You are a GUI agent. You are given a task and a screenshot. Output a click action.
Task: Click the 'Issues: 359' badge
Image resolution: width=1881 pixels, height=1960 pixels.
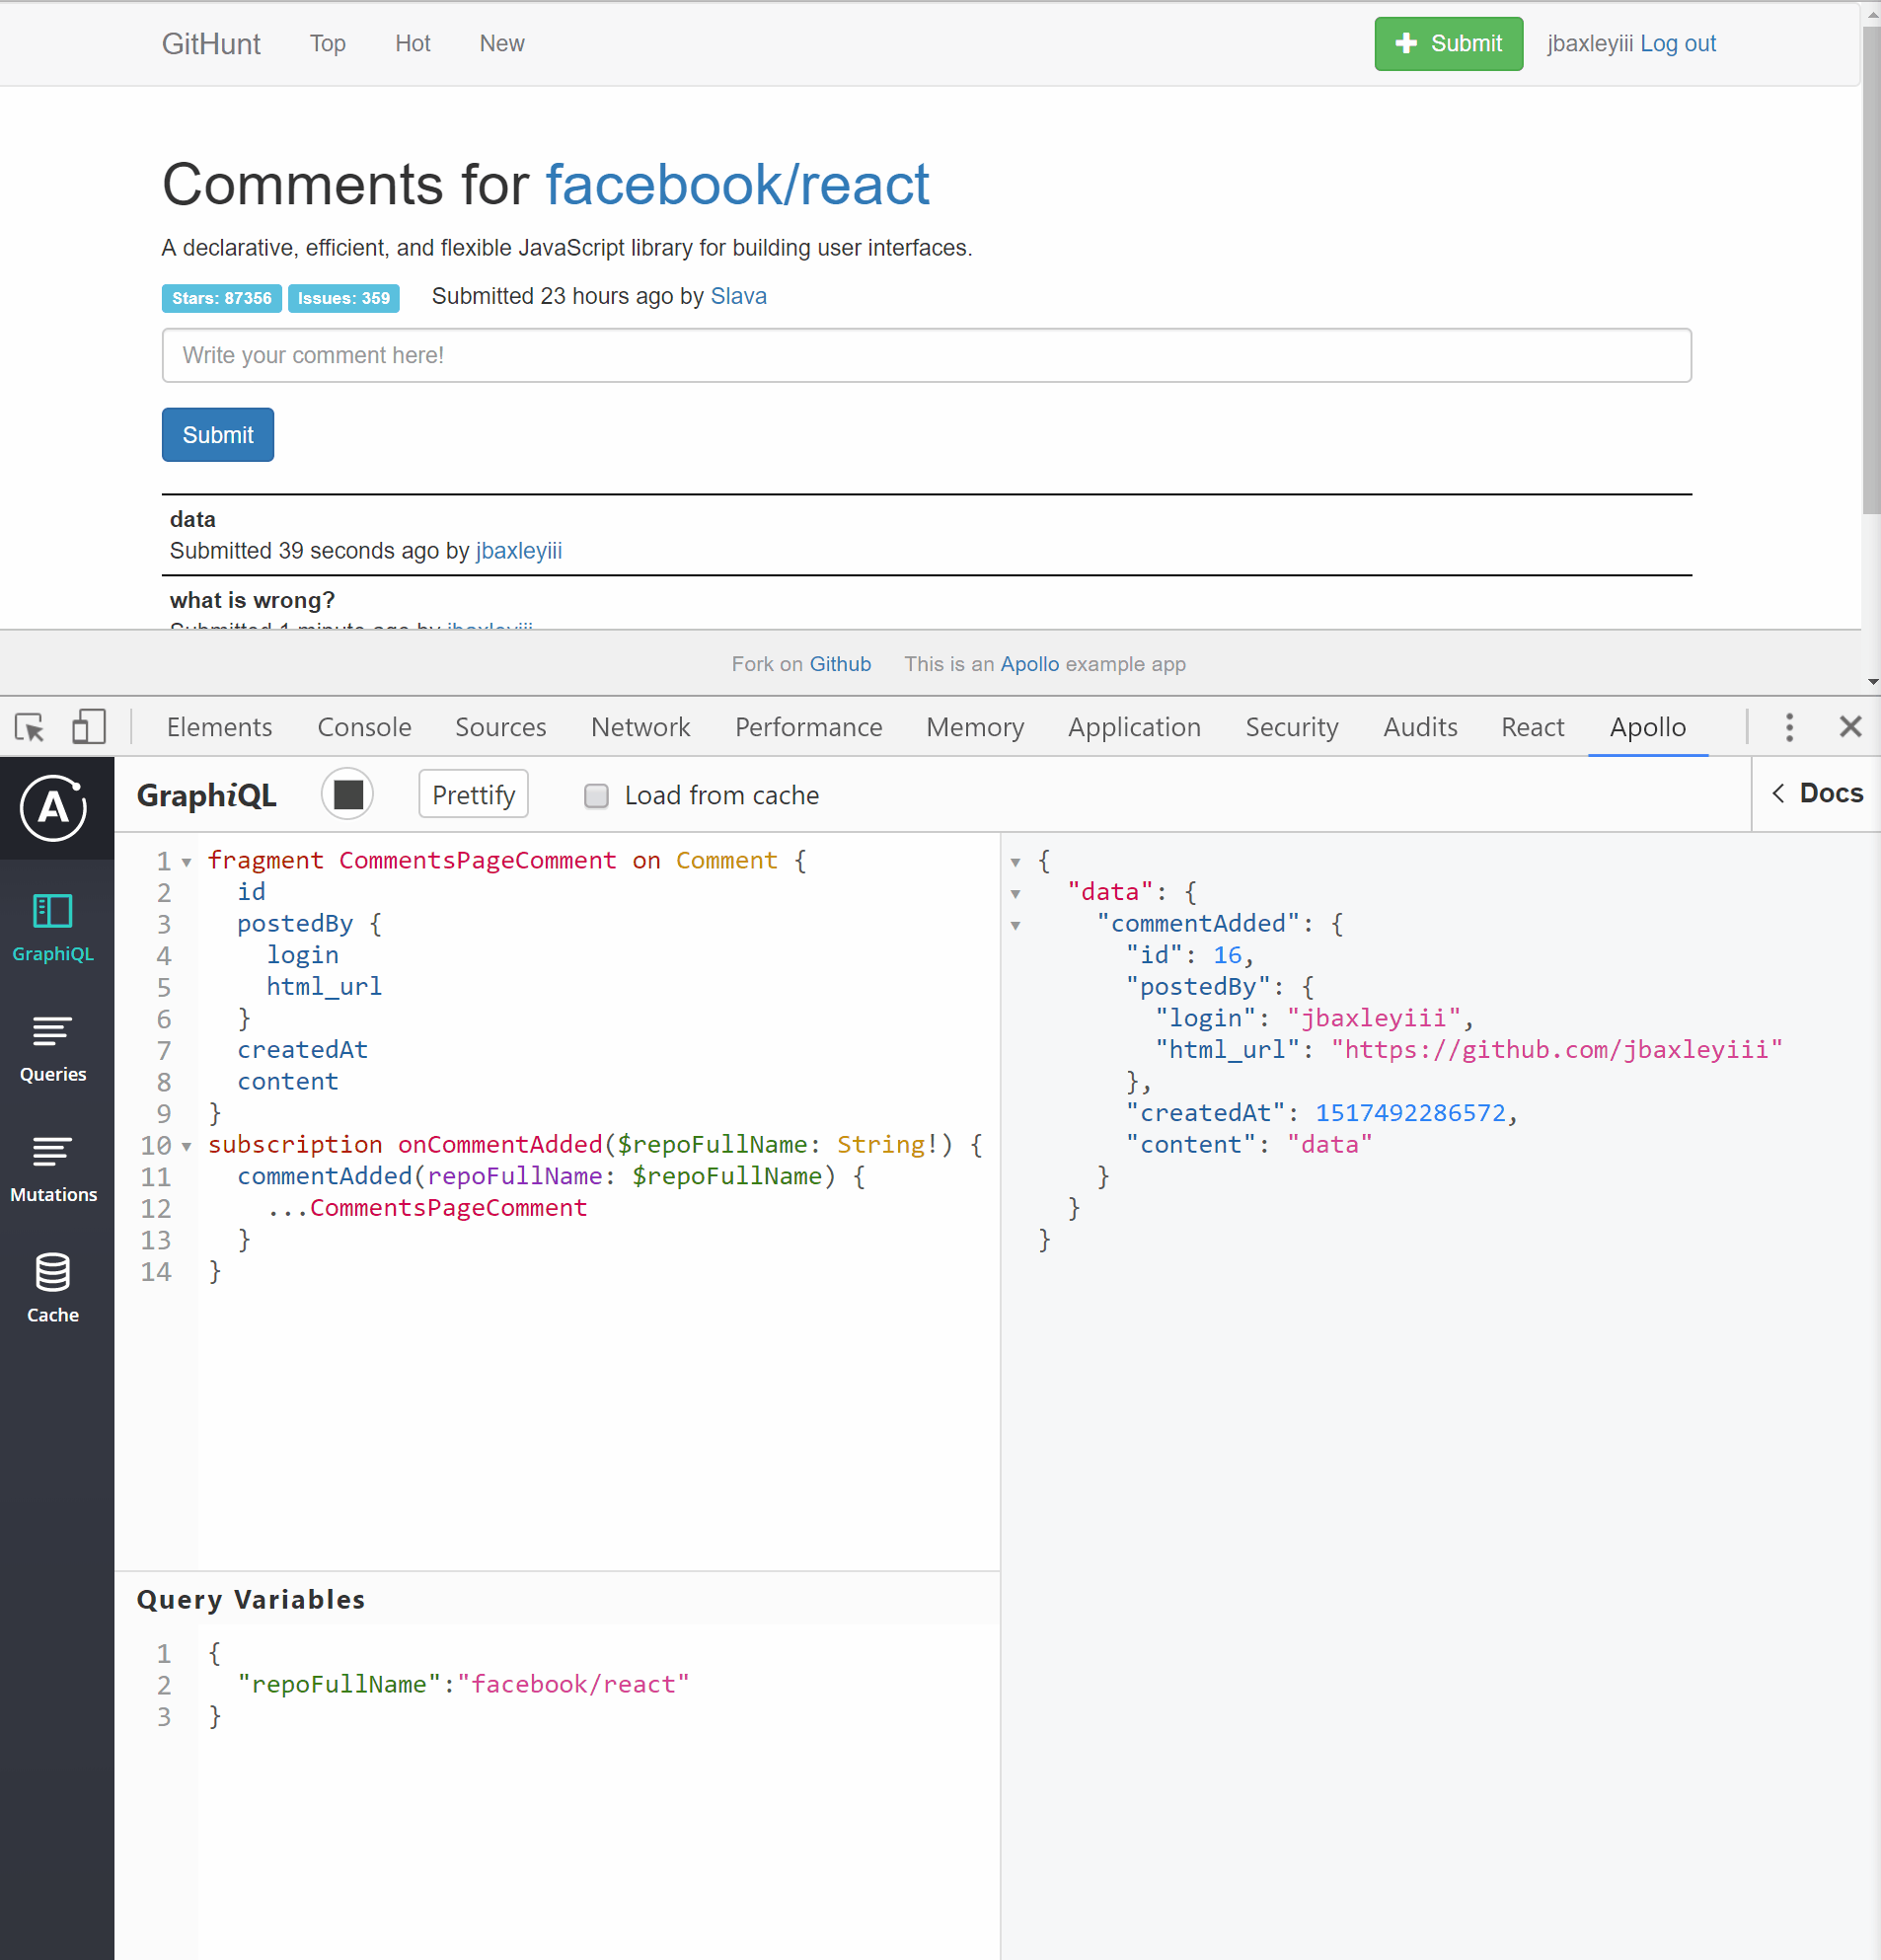(343, 298)
